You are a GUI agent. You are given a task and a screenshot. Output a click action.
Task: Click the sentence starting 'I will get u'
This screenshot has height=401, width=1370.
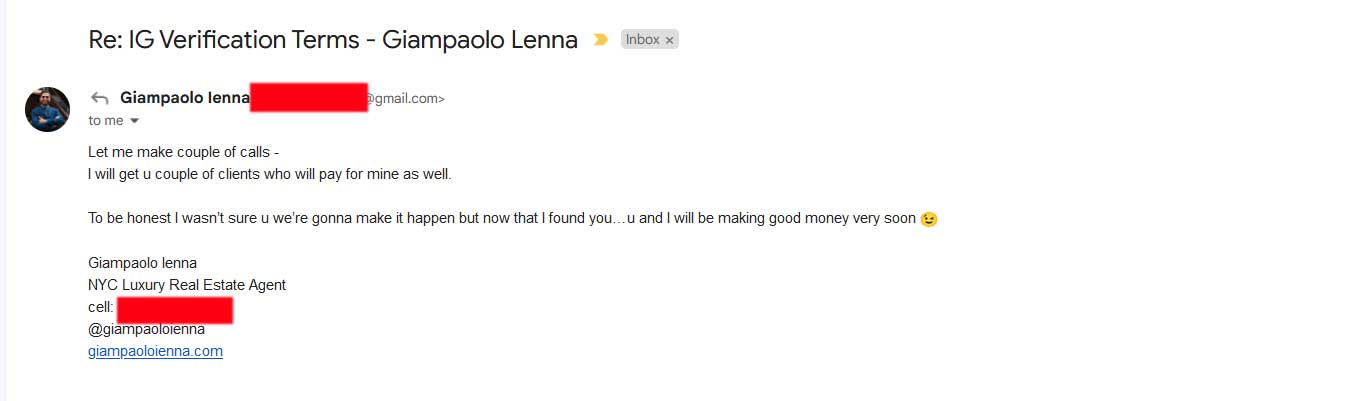click(x=270, y=174)
